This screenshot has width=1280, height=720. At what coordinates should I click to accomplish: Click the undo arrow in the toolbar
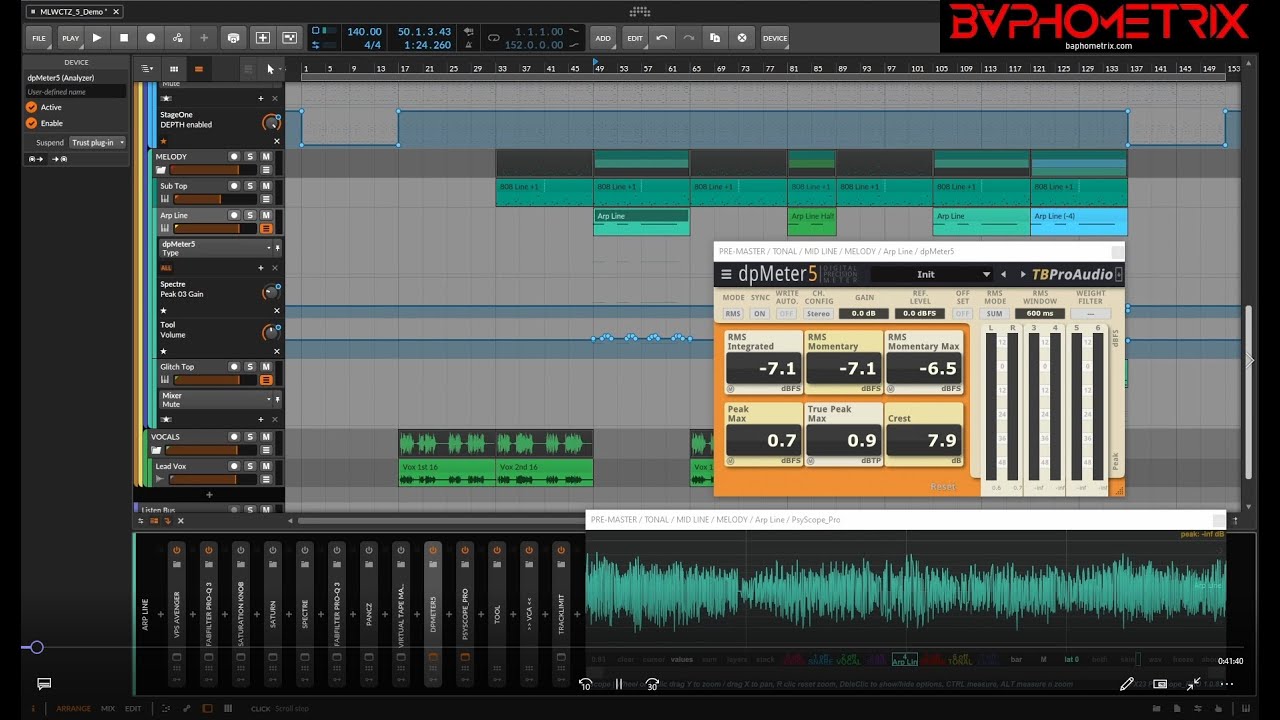pos(662,38)
